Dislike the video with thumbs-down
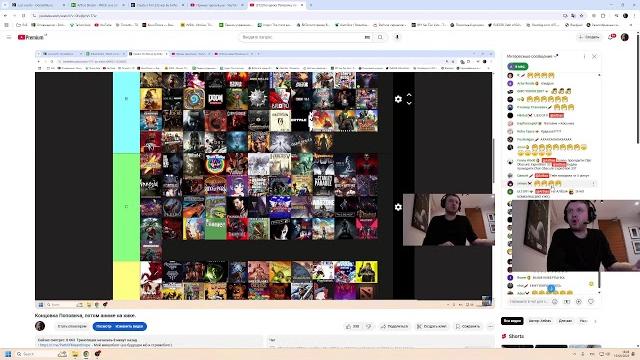The image size is (640, 360). tap(369, 326)
